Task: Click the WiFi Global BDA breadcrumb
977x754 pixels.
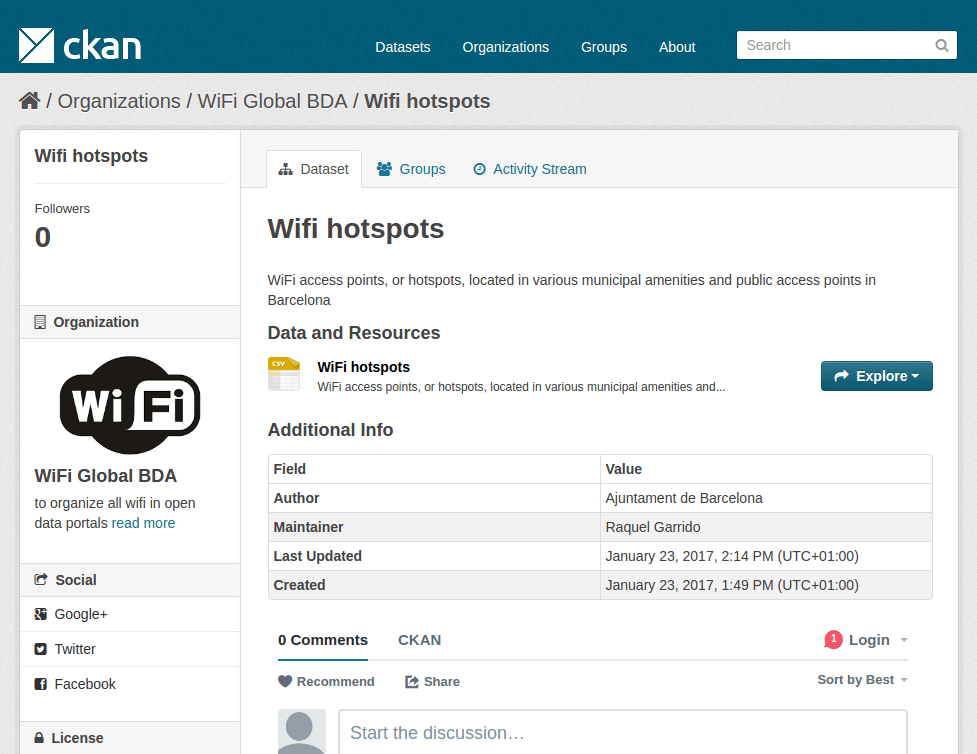Action: [272, 101]
